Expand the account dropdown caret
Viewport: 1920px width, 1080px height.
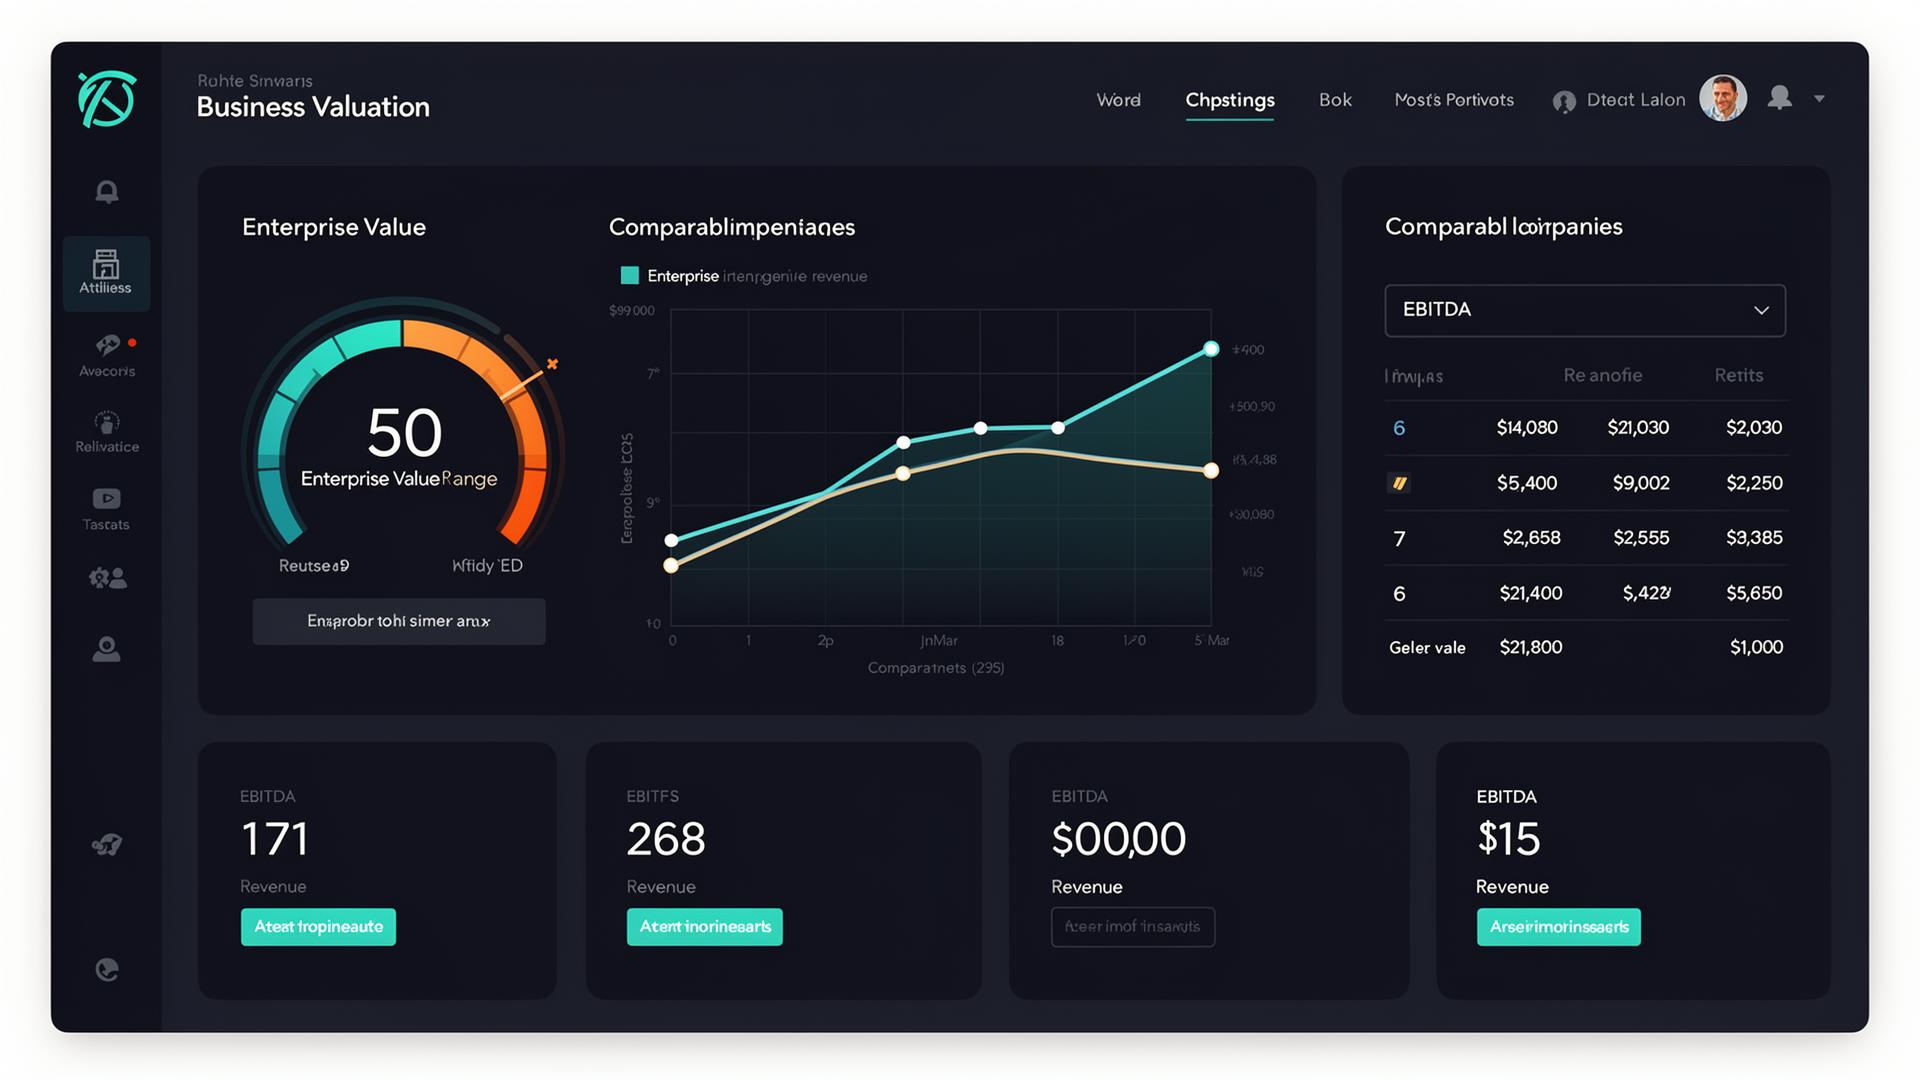1820,98
